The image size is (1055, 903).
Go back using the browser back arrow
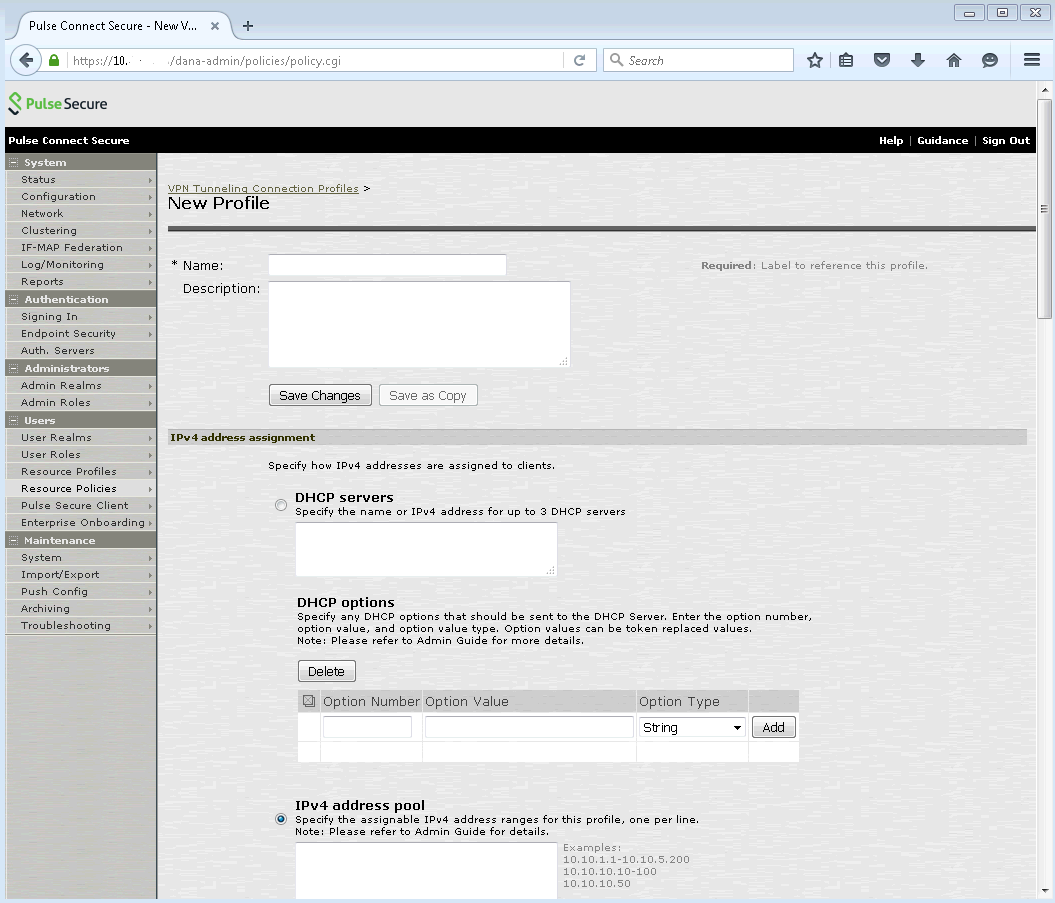(x=26, y=61)
